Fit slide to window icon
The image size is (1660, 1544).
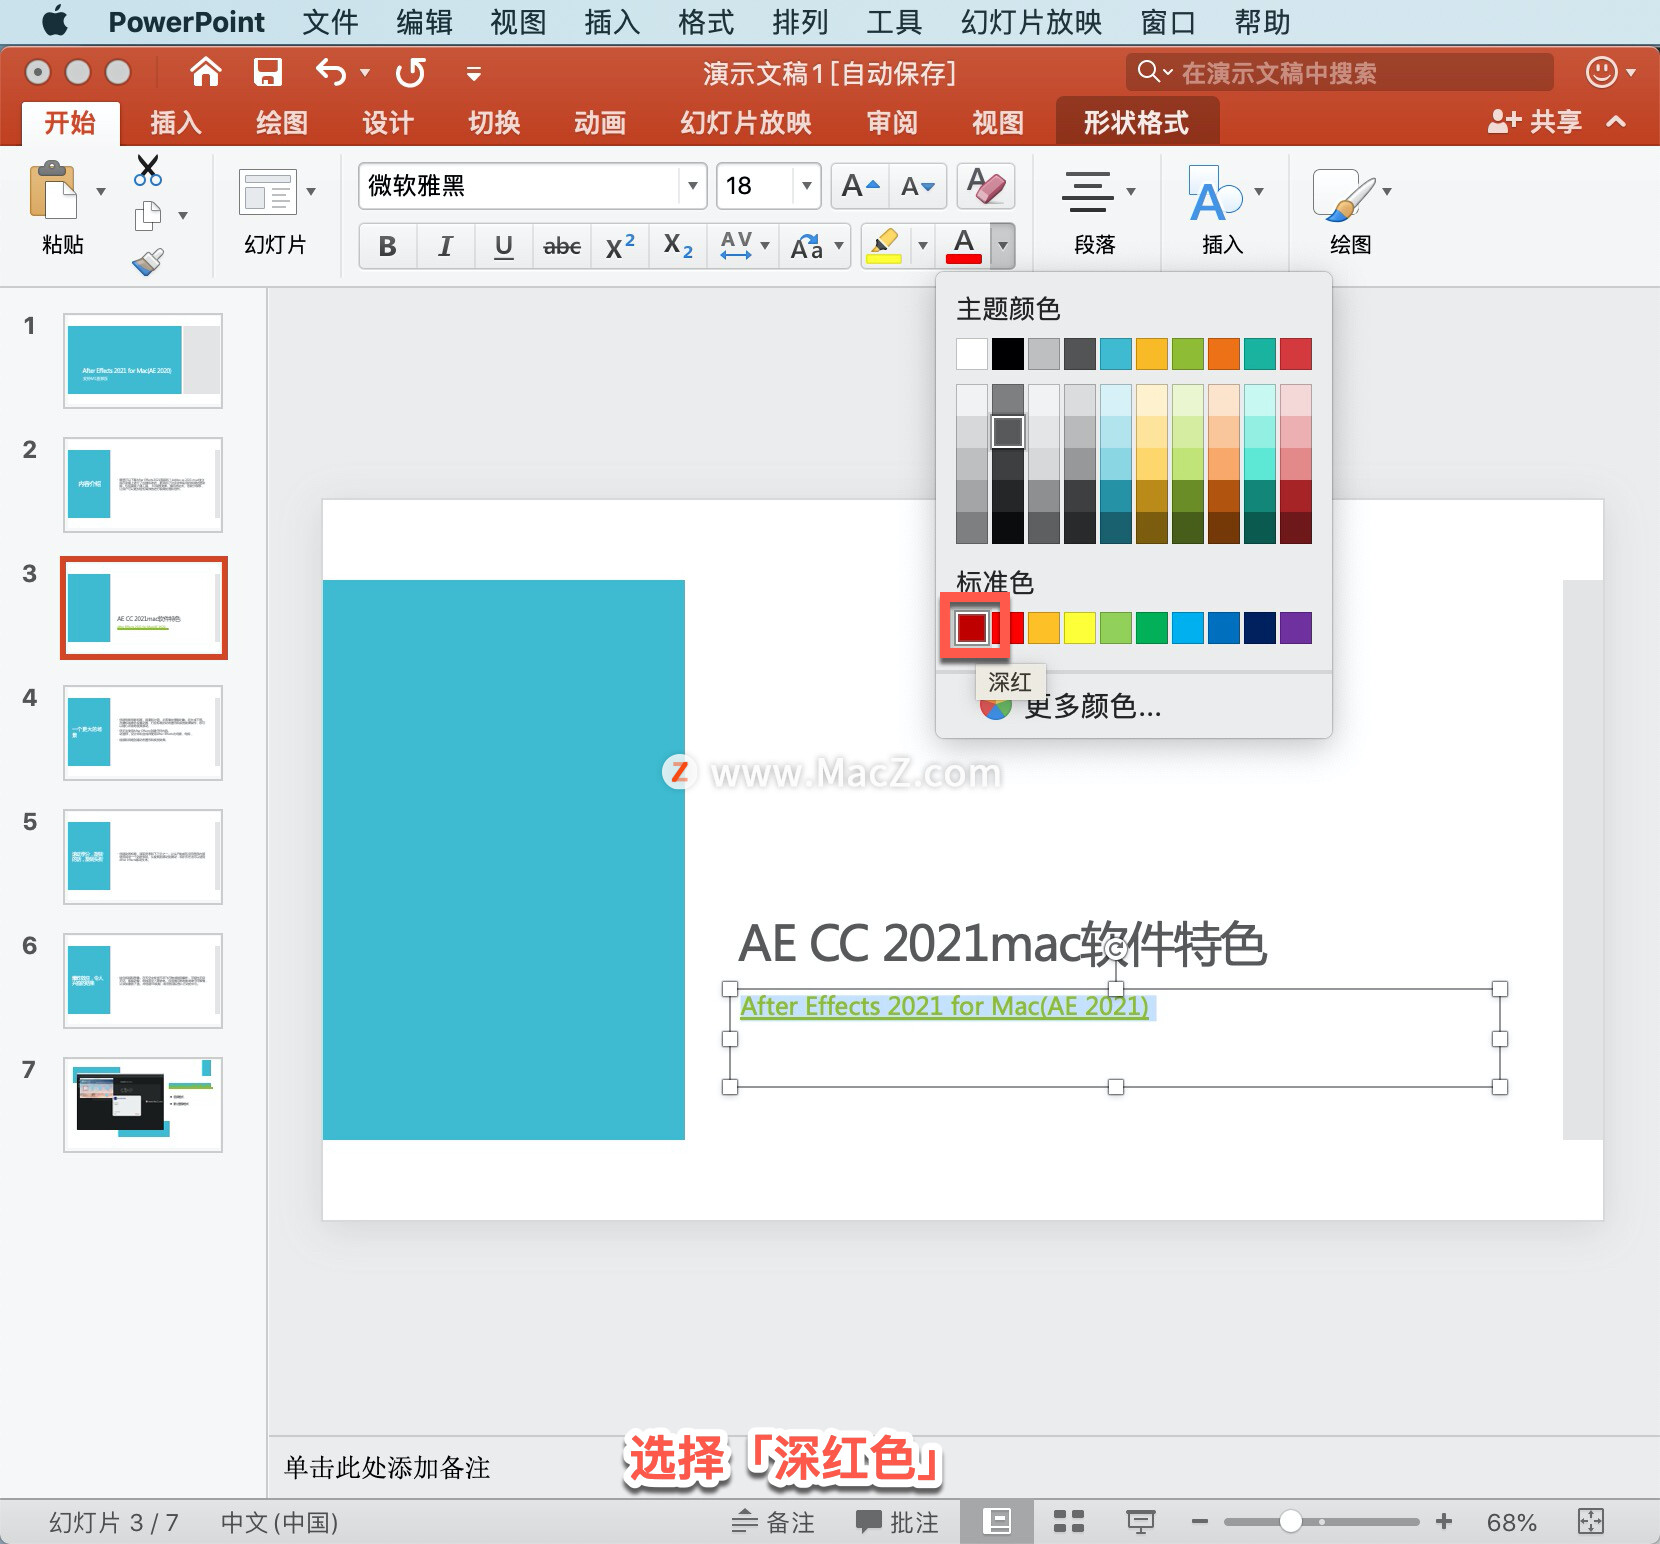coord(1590,1522)
